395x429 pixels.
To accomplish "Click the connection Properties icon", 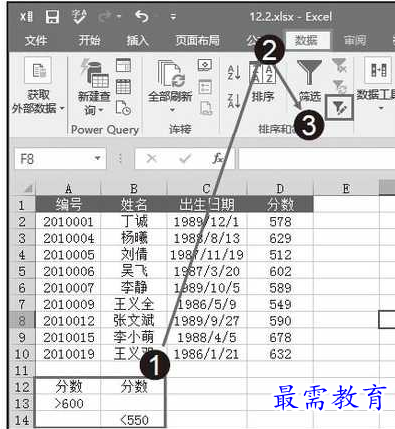I will (205, 87).
